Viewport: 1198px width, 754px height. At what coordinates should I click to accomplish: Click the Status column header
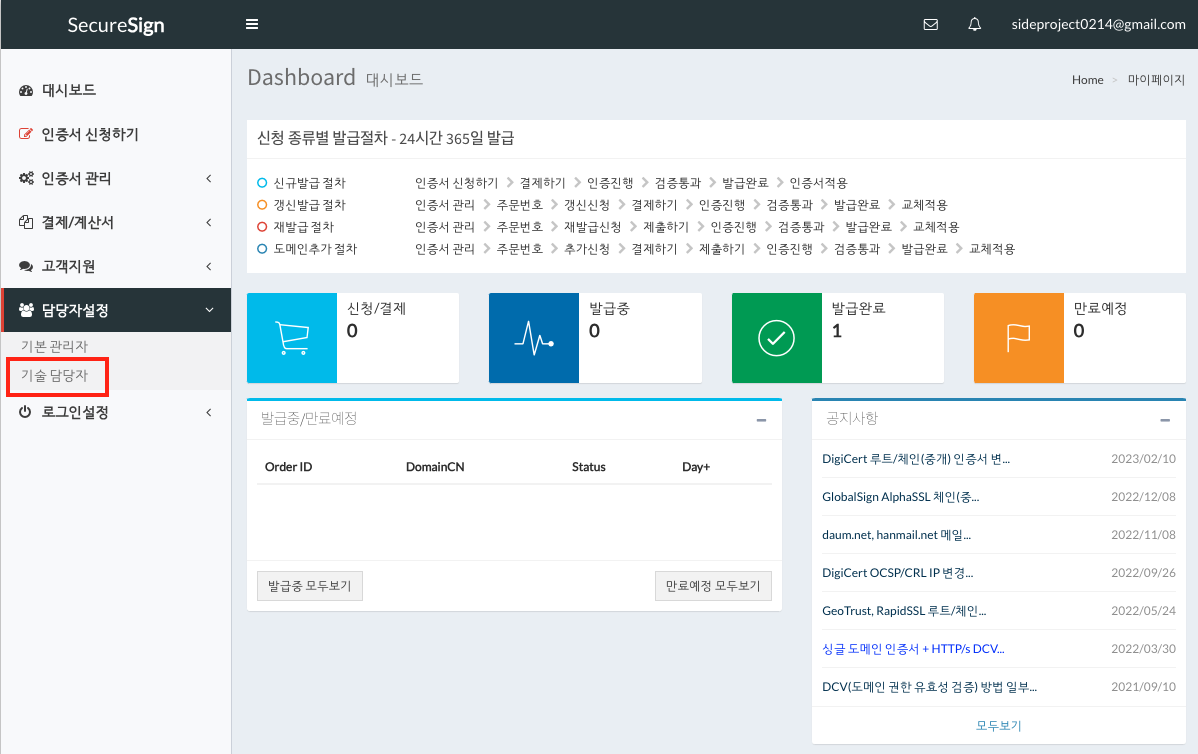pyautogui.click(x=588, y=467)
